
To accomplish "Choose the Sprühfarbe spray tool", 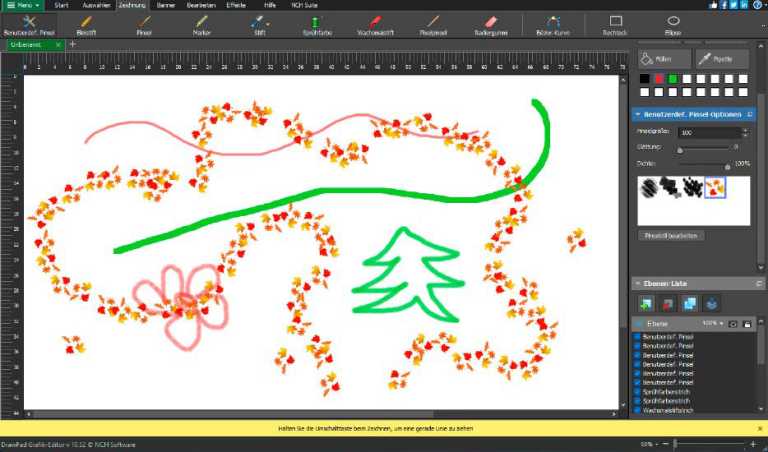I will point(316,24).
